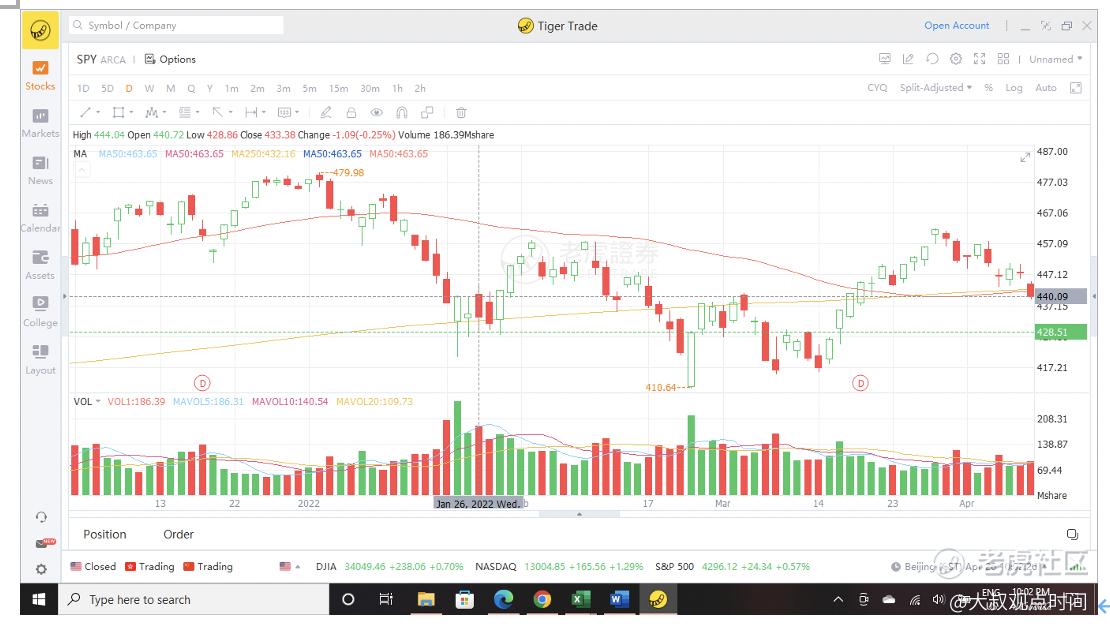Toggle the CYQ chip distribution
This screenshot has height=628, width=1110.
click(x=877, y=88)
